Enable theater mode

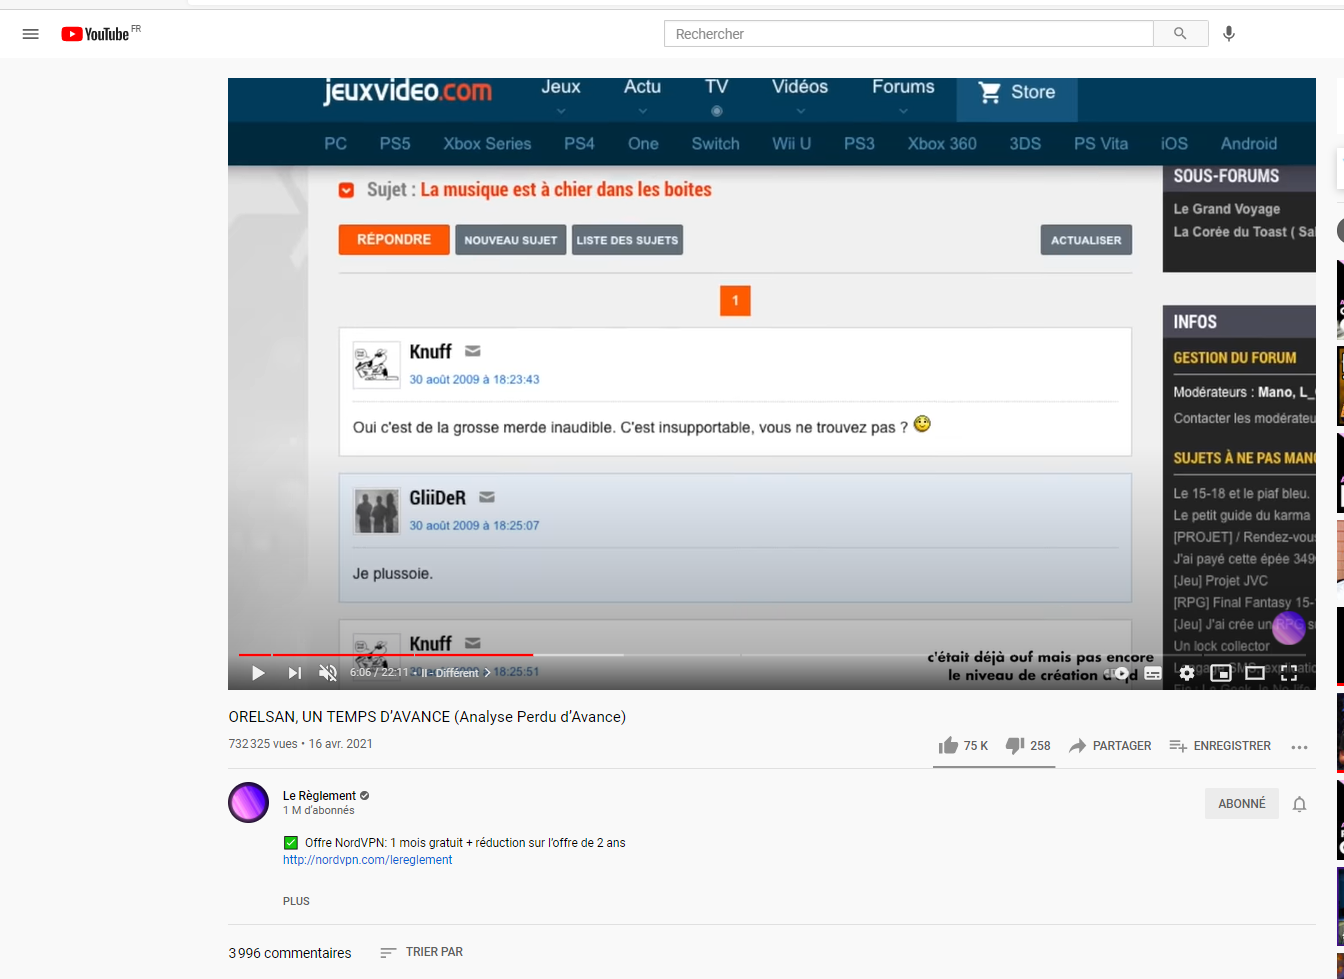tap(1255, 673)
